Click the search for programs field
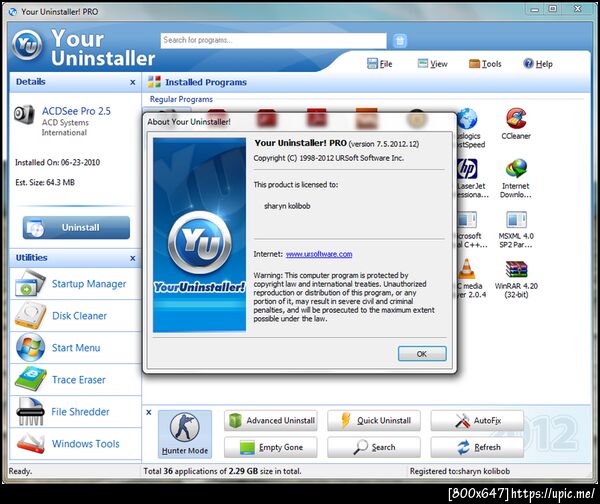The width and height of the screenshot is (600, 504). coord(273,40)
